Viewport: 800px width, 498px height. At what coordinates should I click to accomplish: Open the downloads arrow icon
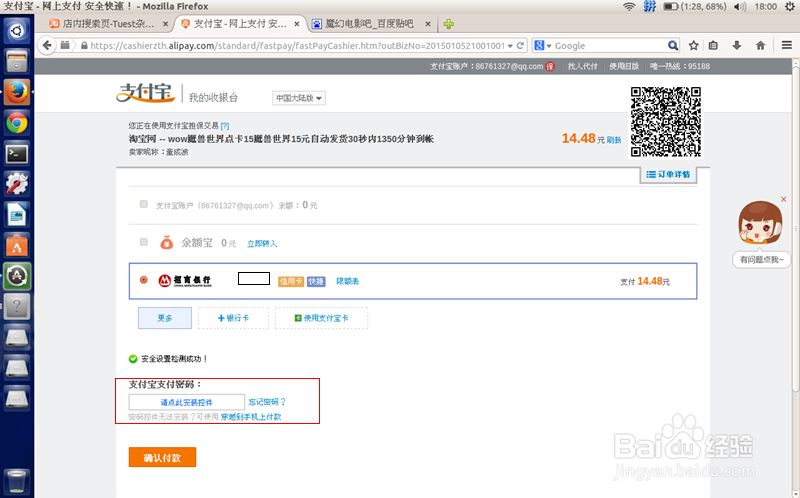(736, 45)
